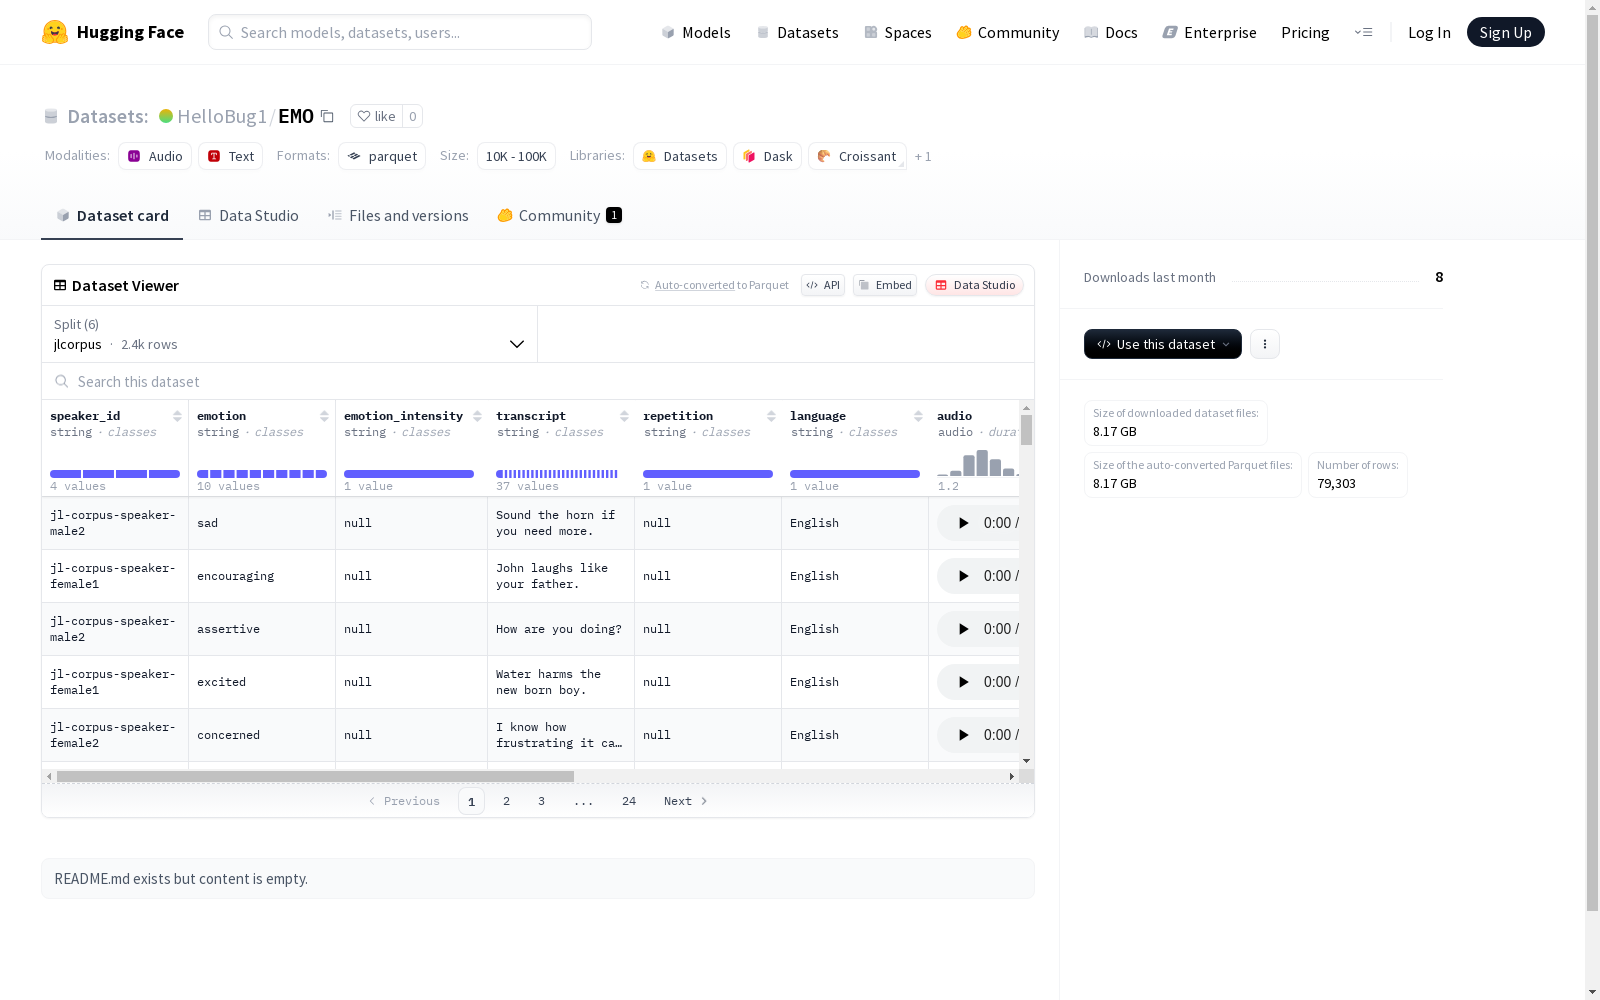Select the 'How are you doing?' transcript cell

click(x=561, y=629)
